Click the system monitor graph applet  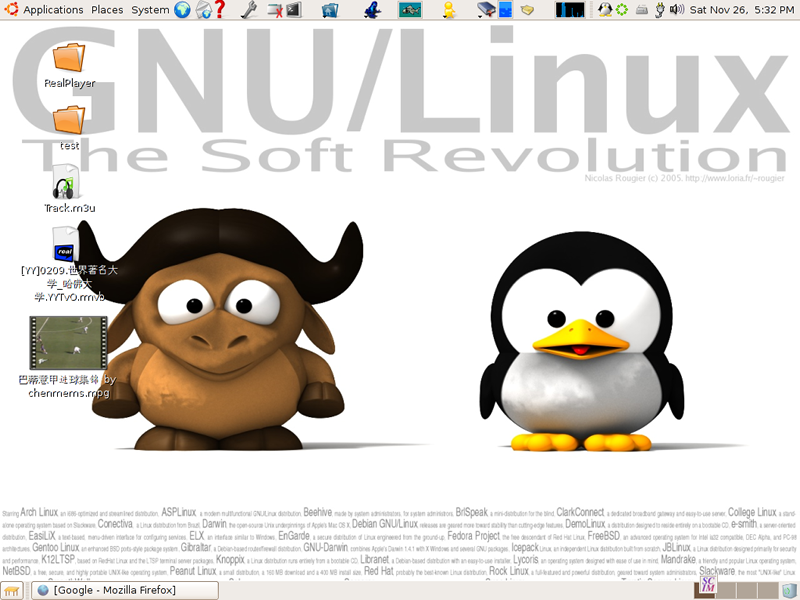click(570, 10)
